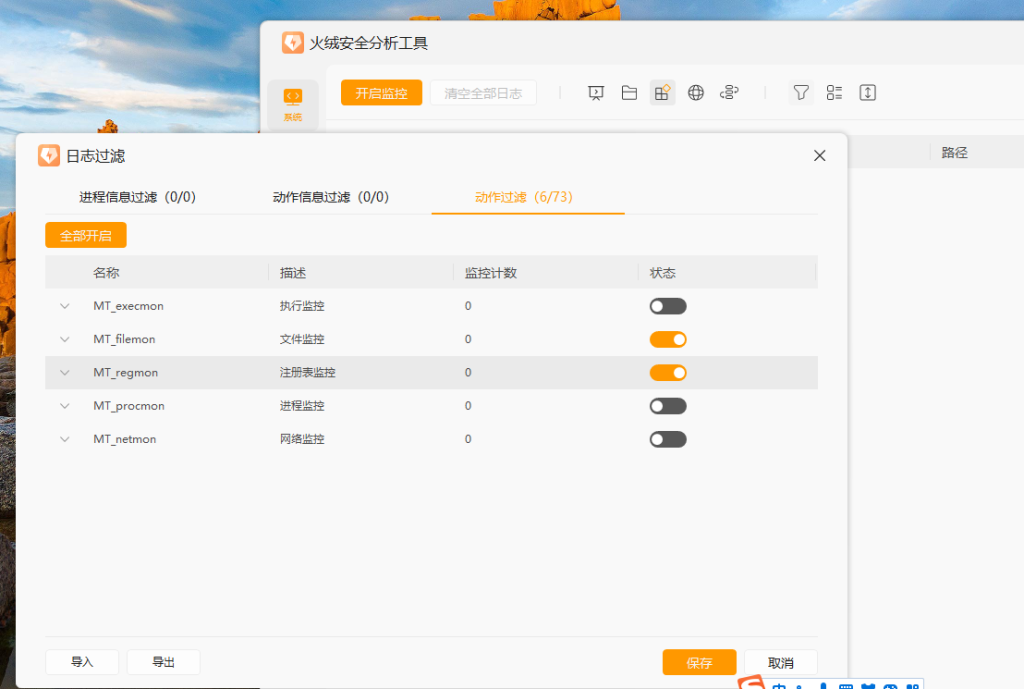Screen dimensions: 1024x689
Task: Click the 文件监控 description
Action: point(302,340)
